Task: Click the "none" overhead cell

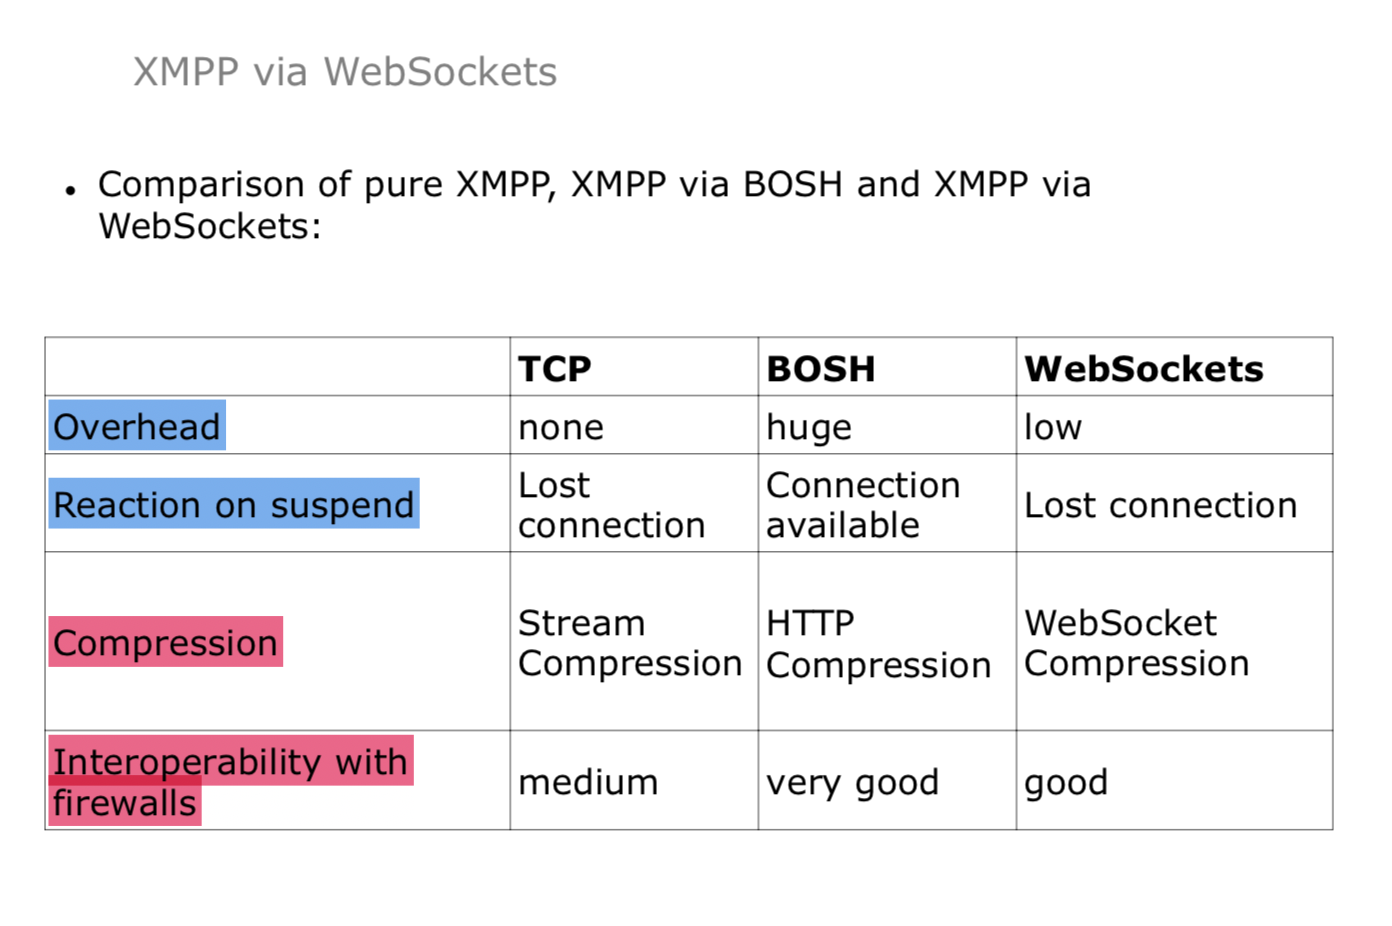Action: click(561, 427)
